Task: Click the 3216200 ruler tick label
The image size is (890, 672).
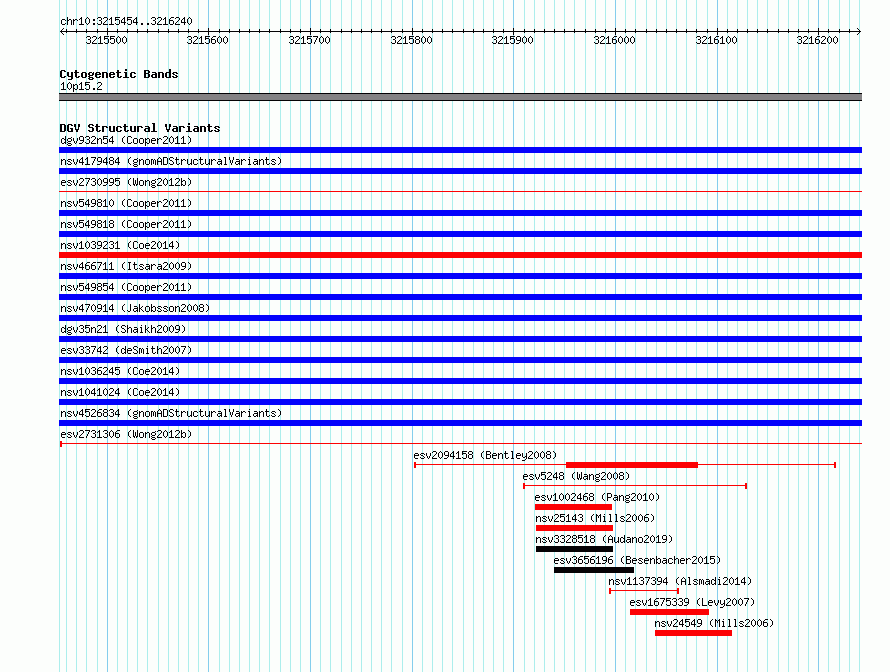Action: 817,40
